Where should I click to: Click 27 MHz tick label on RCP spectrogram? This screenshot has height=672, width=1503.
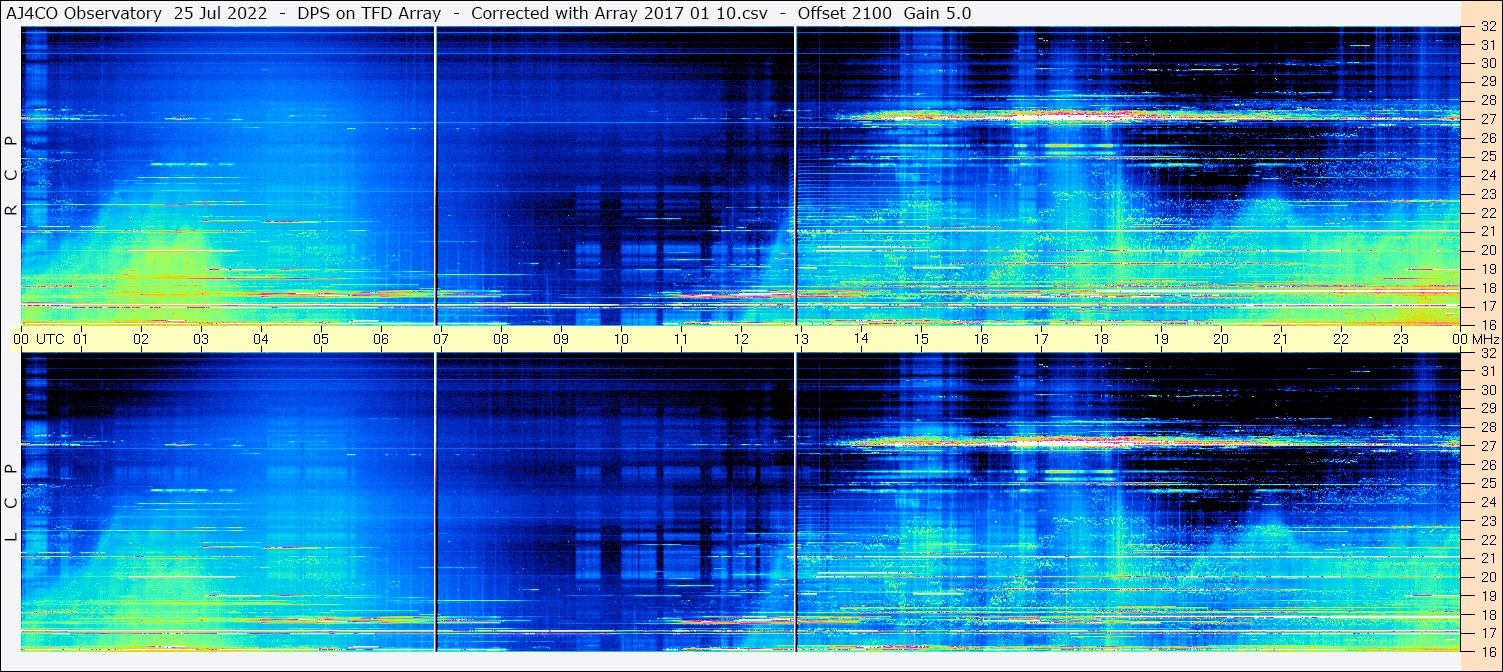point(1487,119)
